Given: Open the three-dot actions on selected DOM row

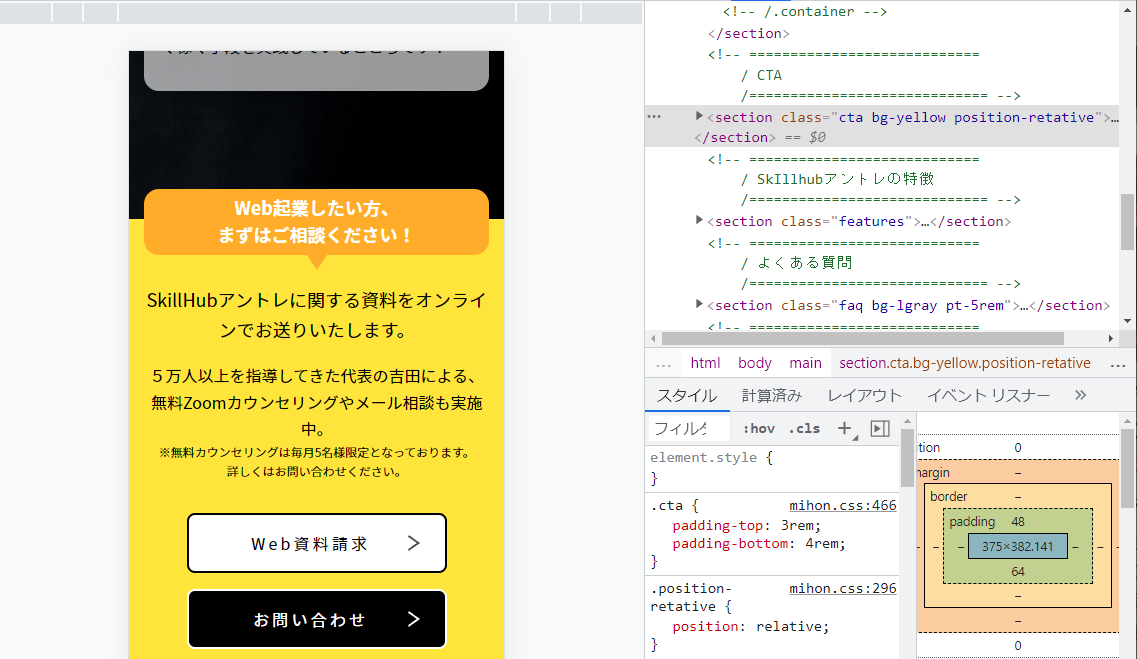Looking at the screenshot, I should point(654,117).
